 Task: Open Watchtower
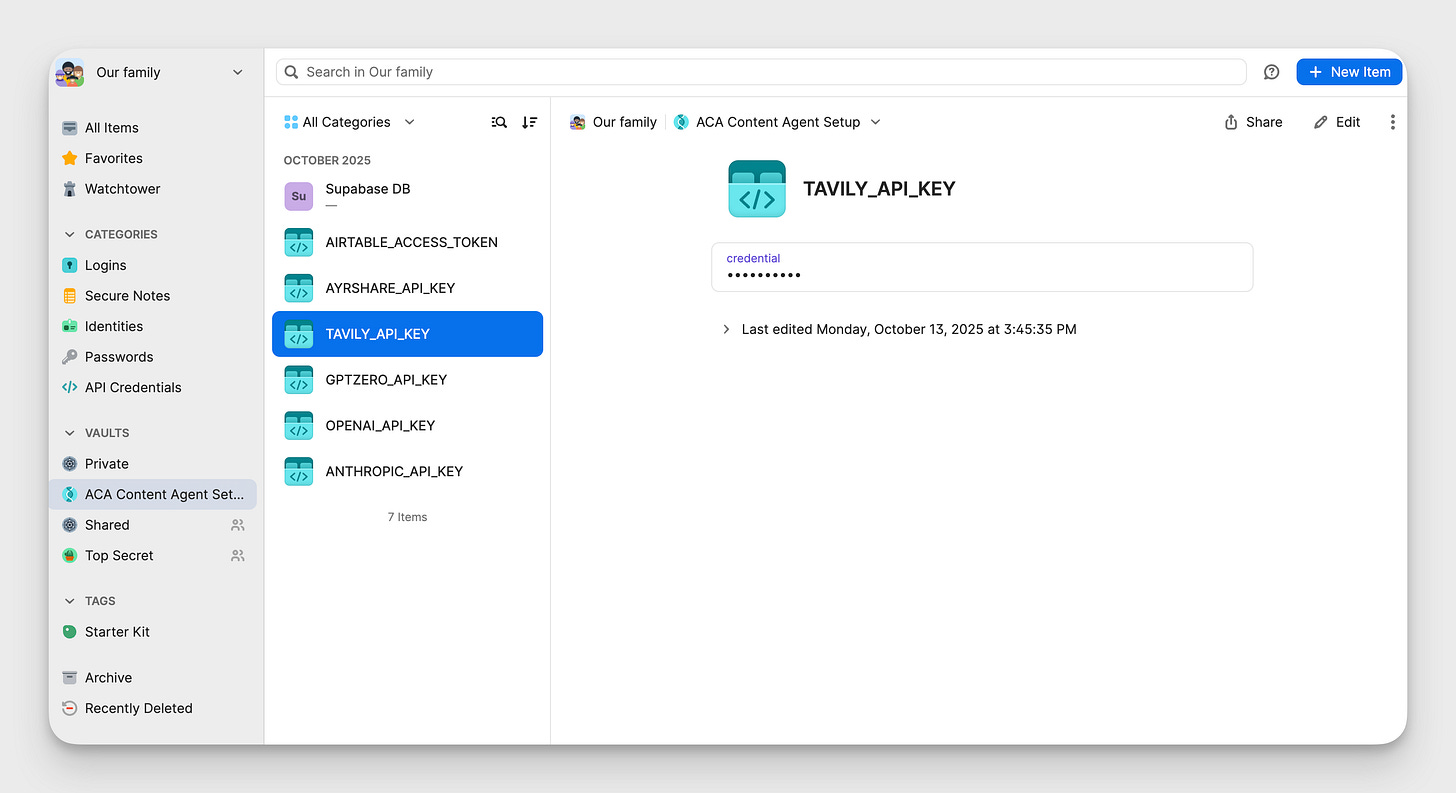[152, 189]
